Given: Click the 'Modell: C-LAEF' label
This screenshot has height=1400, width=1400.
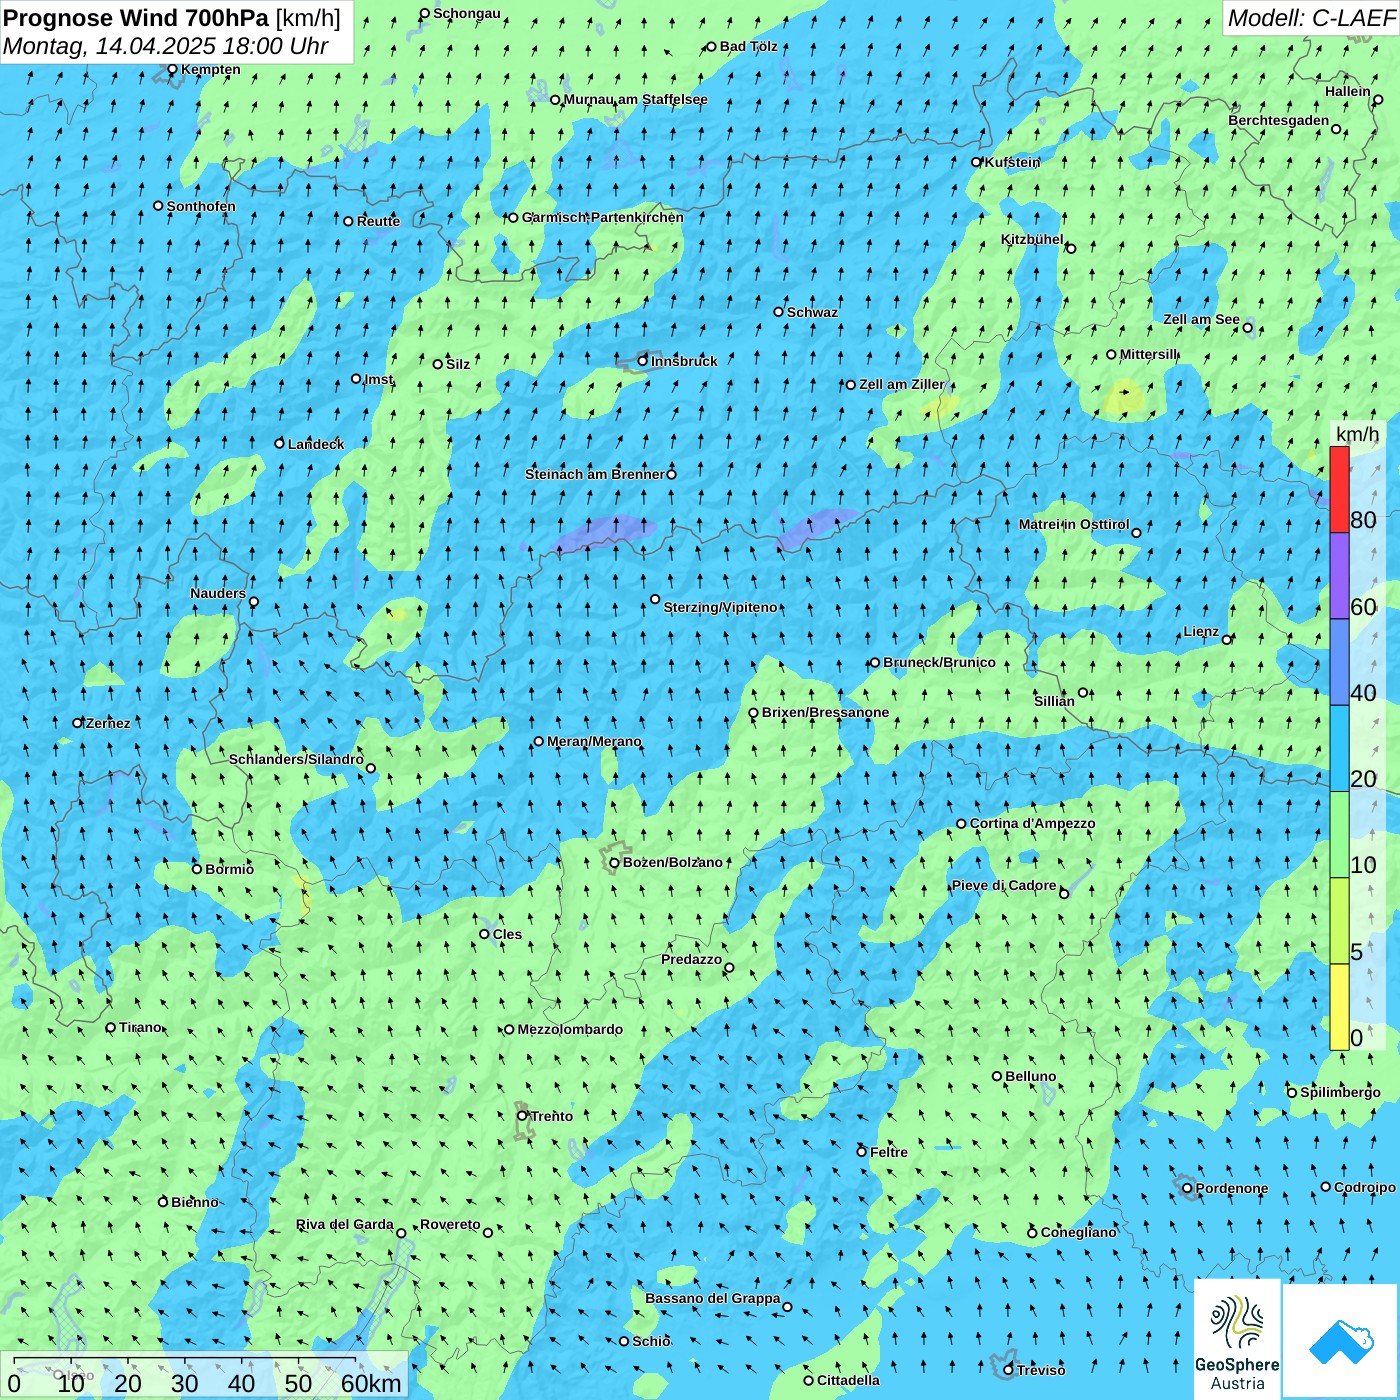Looking at the screenshot, I should [x=1311, y=18].
